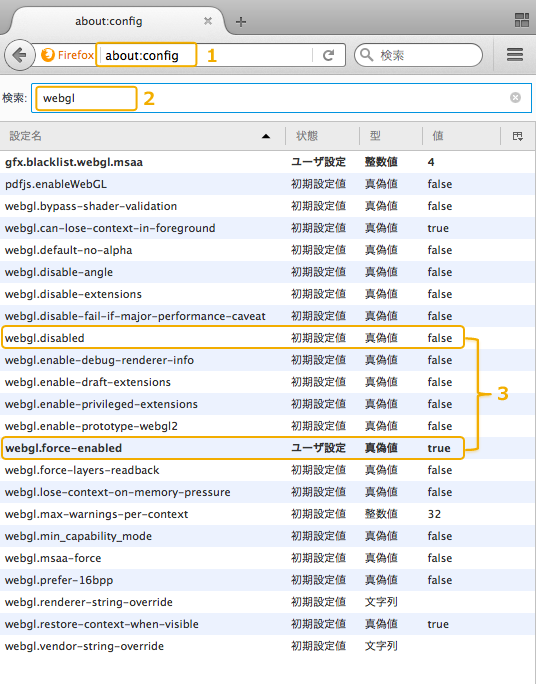This screenshot has height=684, width=536.
Task: Click the 値 column header
Action: coord(461,136)
